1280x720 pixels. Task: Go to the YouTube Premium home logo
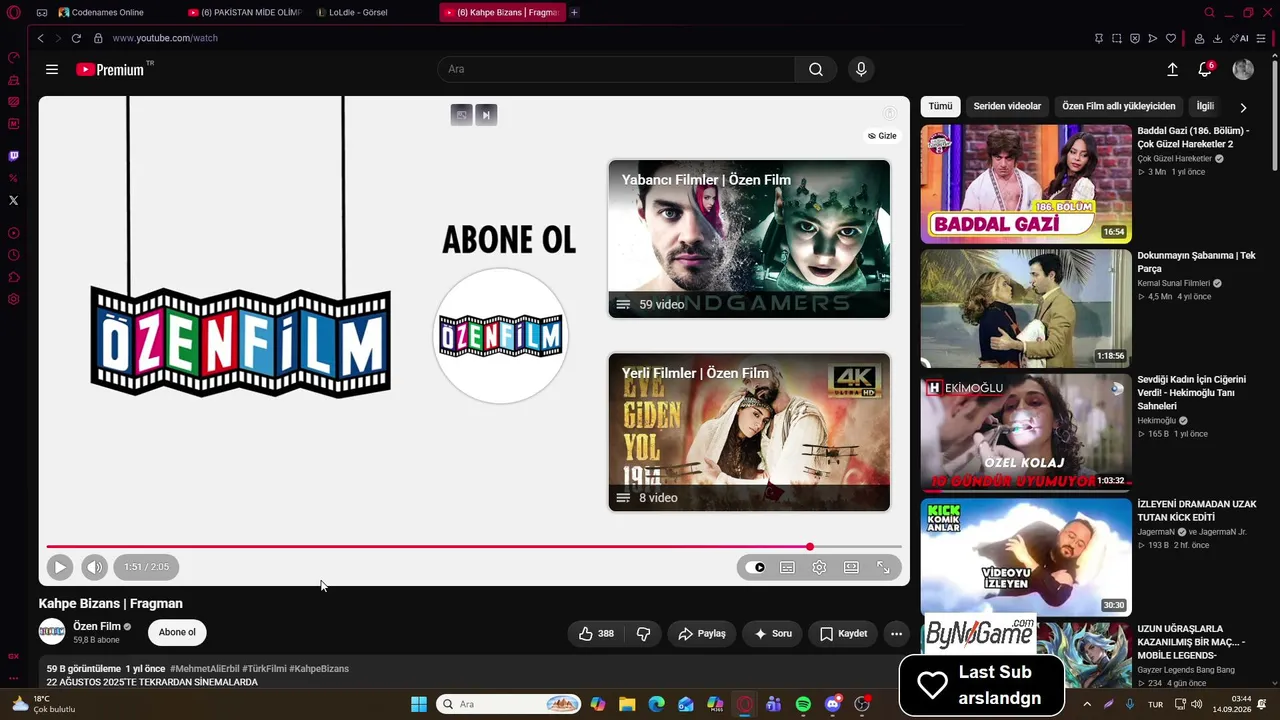(x=110, y=70)
